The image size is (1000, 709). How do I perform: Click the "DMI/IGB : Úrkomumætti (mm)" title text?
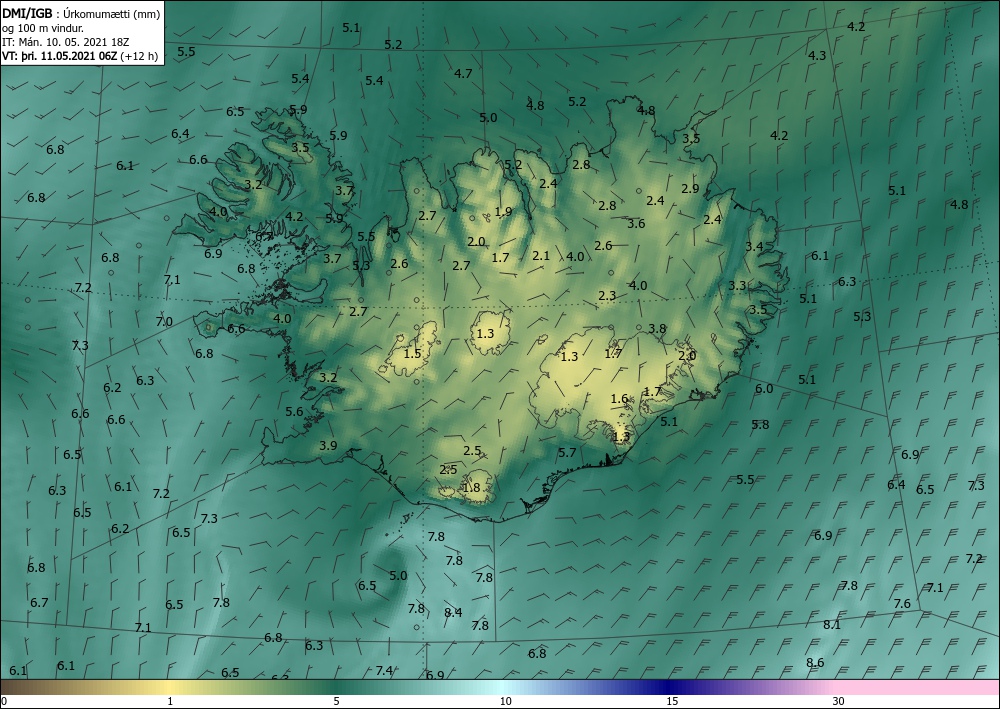coord(81,13)
